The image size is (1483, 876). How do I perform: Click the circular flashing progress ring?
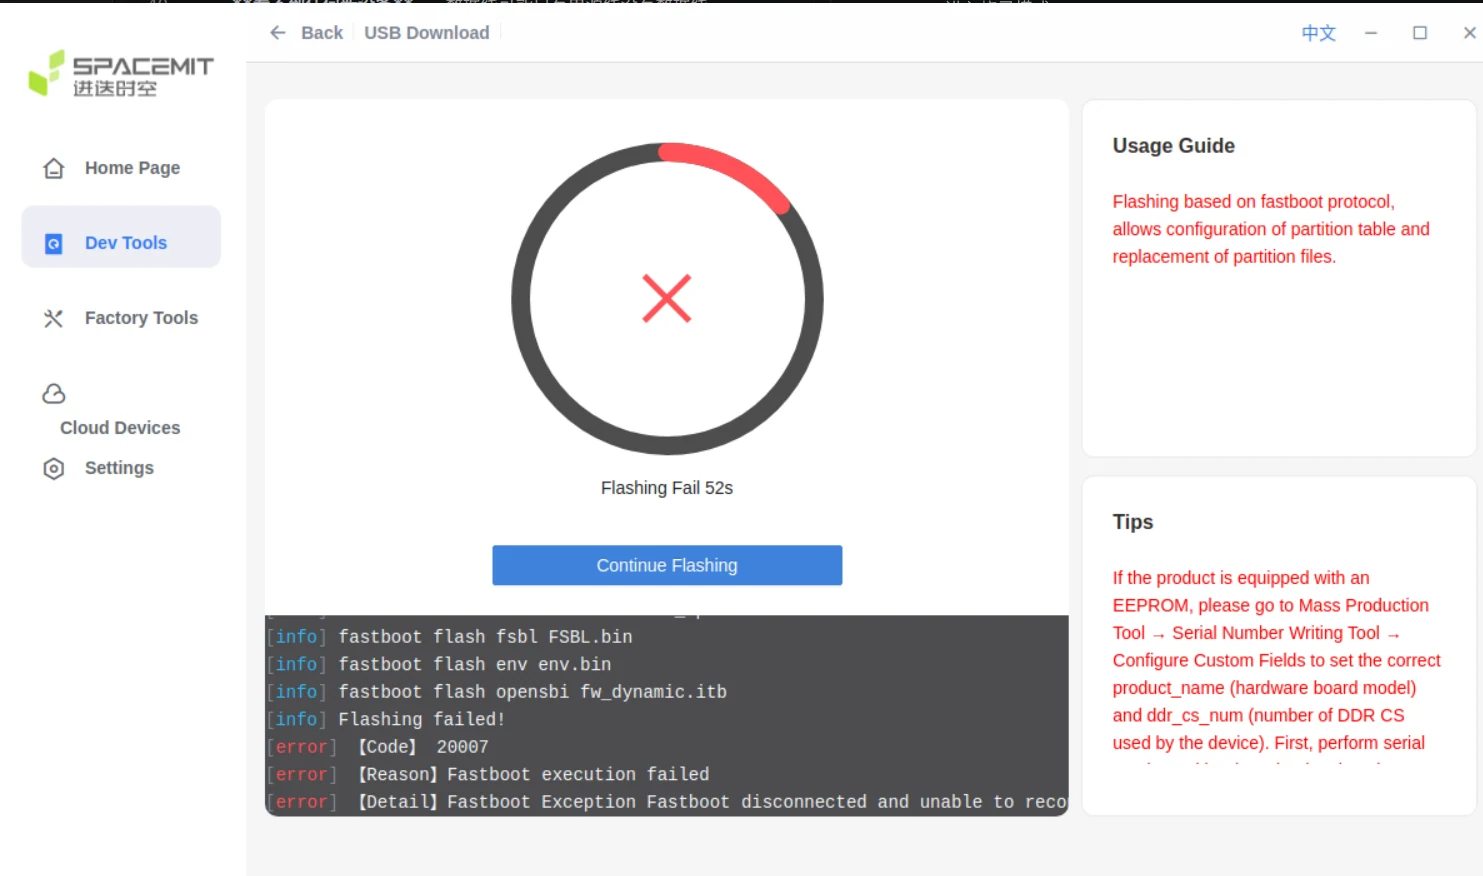[667, 298]
